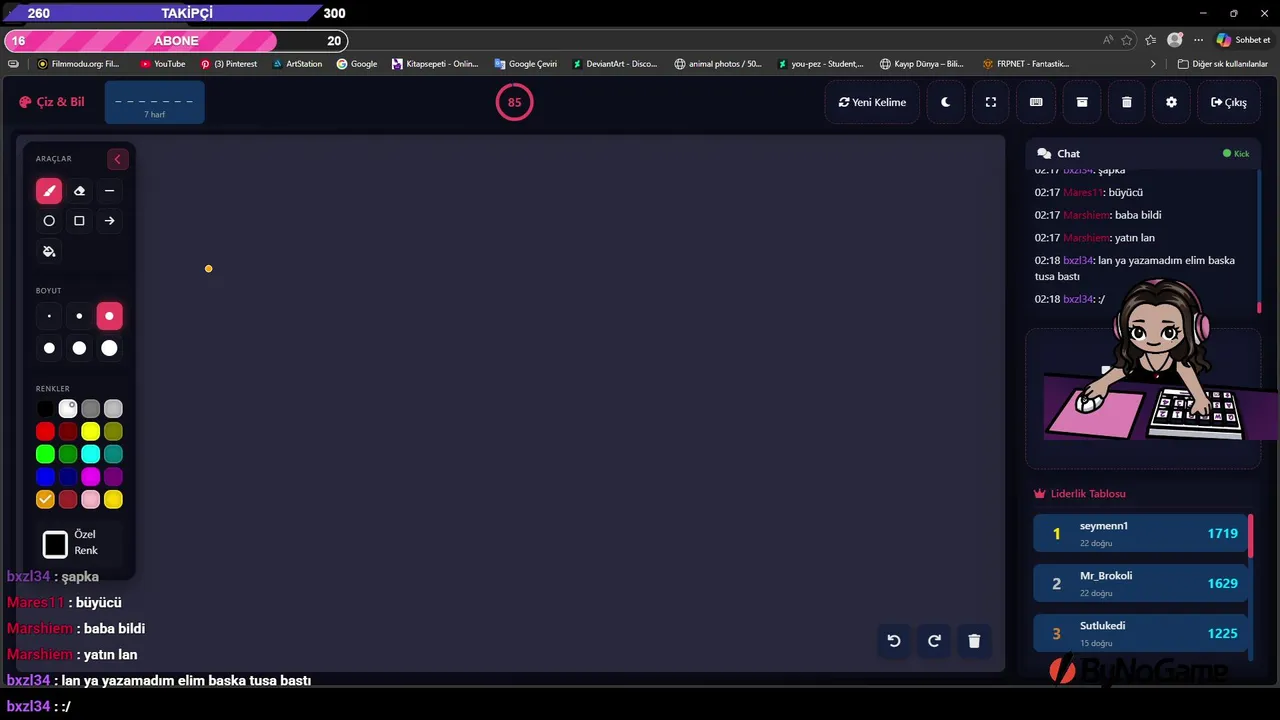Click the Çiz & Bil logo
Screen dimensions: 1280x720
click(52, 102)
